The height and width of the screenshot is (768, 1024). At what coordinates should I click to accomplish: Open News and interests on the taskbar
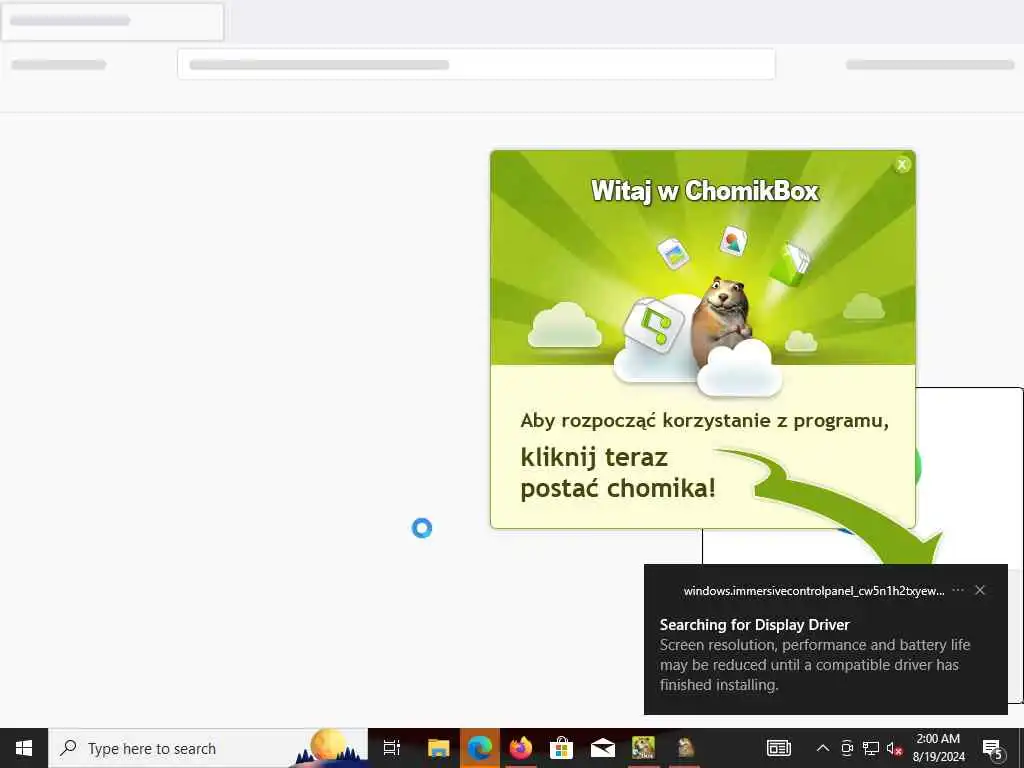point(778,748)
